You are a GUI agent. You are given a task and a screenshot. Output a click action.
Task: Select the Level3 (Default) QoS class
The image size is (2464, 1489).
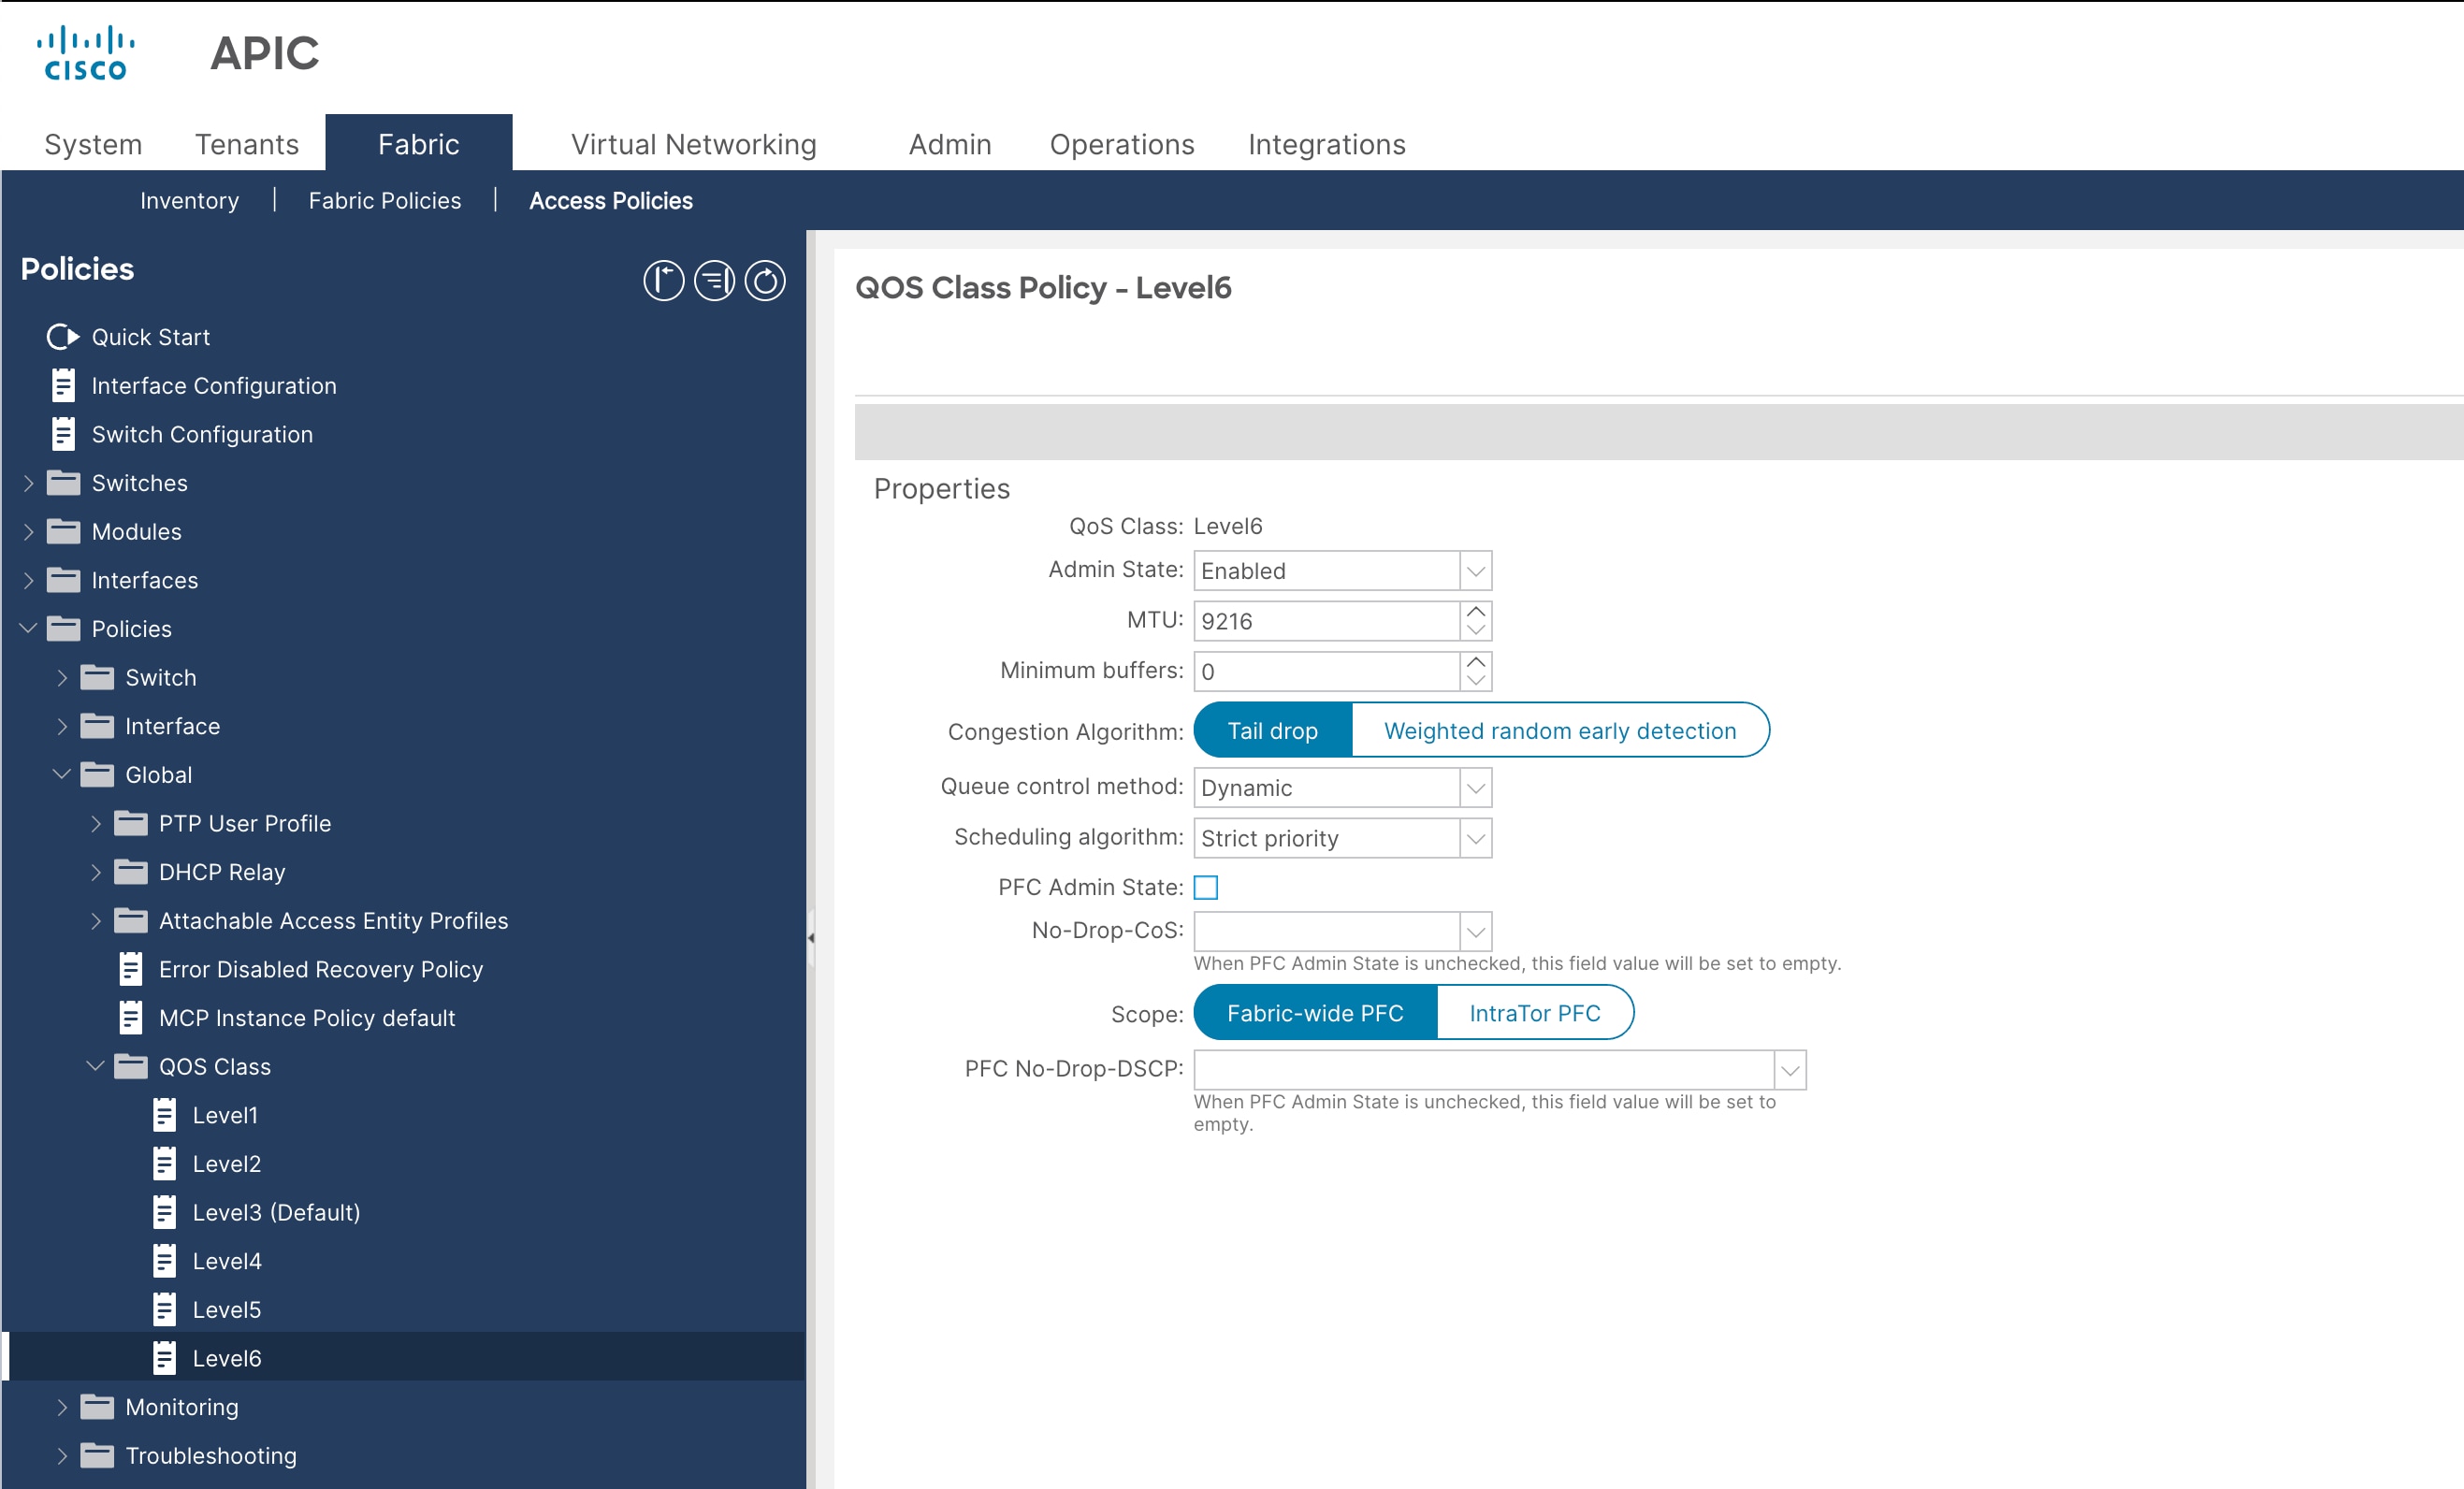pos(276,1212)
